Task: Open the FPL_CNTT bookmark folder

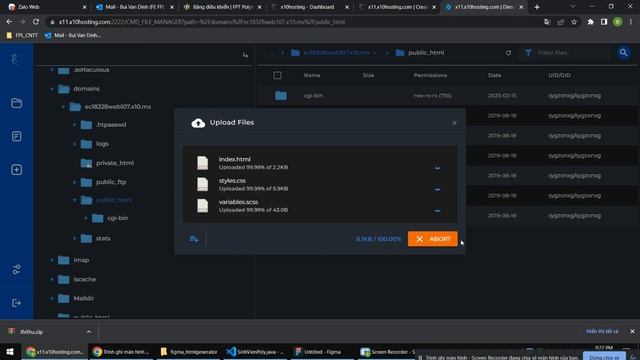Action: [x=22, y=36]
